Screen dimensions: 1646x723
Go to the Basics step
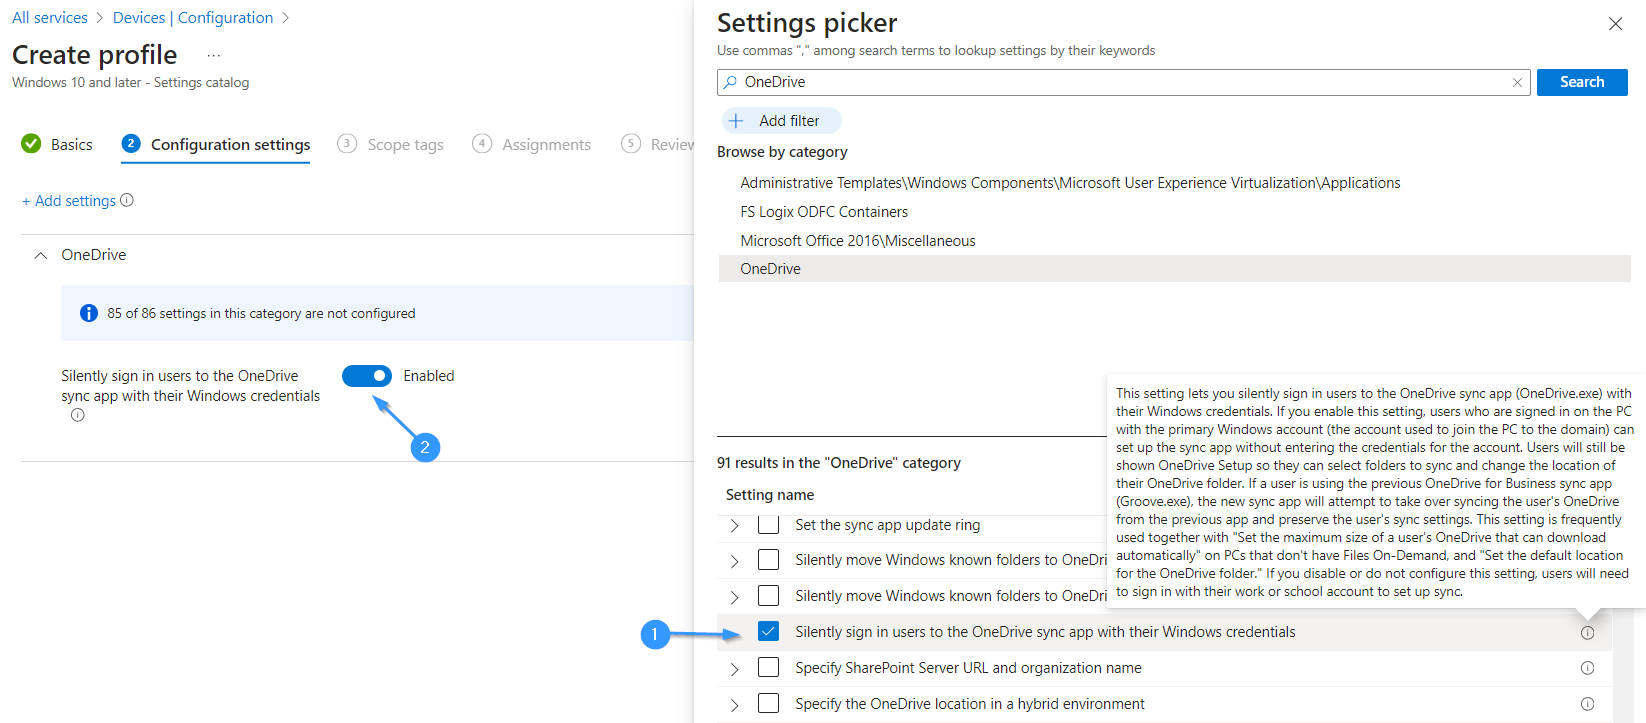[57, 144]
